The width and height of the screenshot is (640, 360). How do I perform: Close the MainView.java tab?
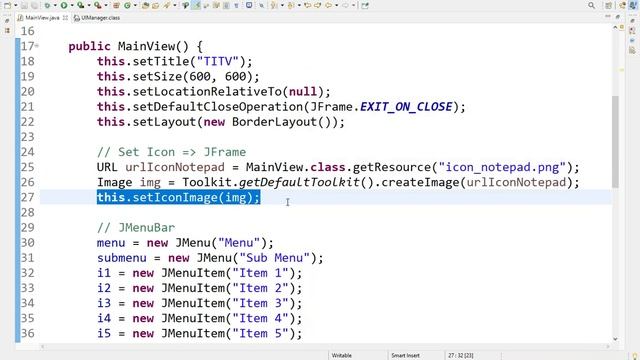pos(65,18)
